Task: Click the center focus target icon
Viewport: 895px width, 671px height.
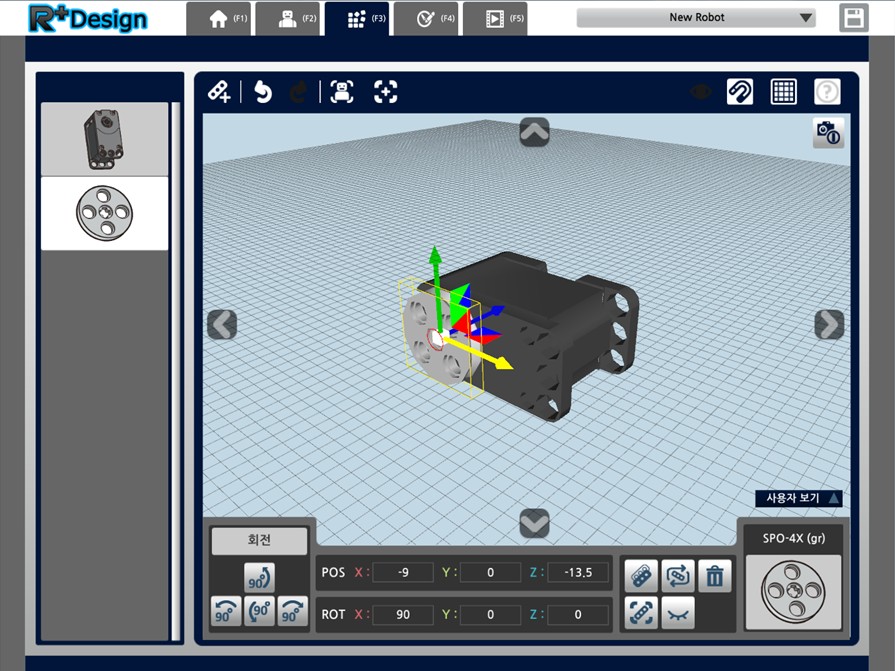Action: pyautogui.click(x=385, y=91)
